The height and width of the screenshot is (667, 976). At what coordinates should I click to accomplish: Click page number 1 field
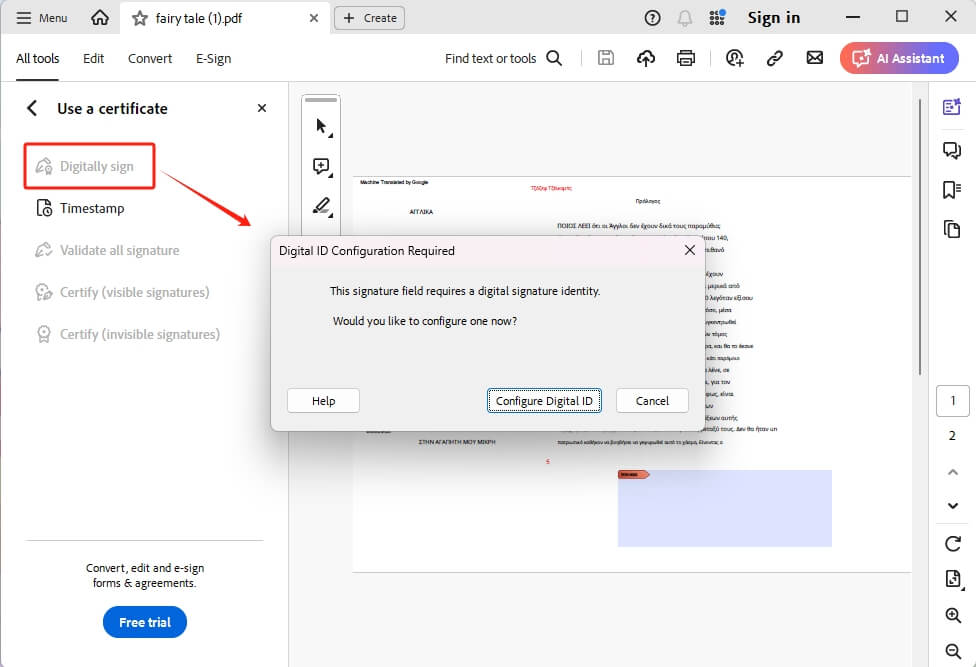[x=953, y=401]
